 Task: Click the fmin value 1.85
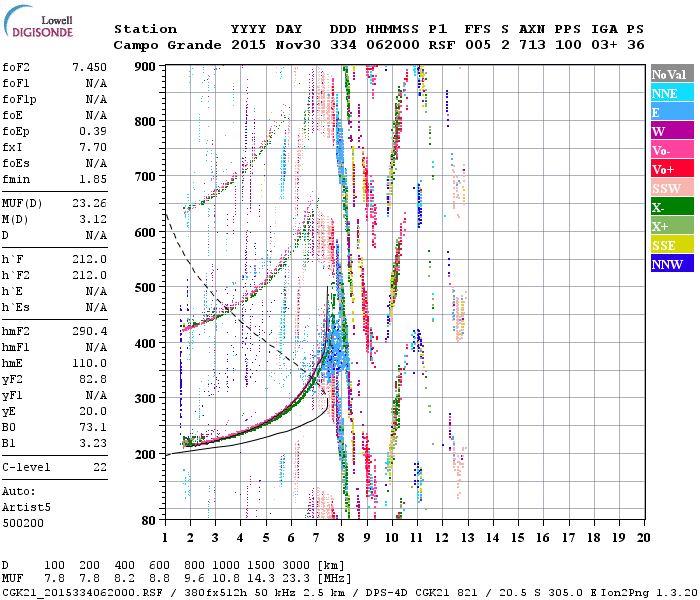pos(93,179)
